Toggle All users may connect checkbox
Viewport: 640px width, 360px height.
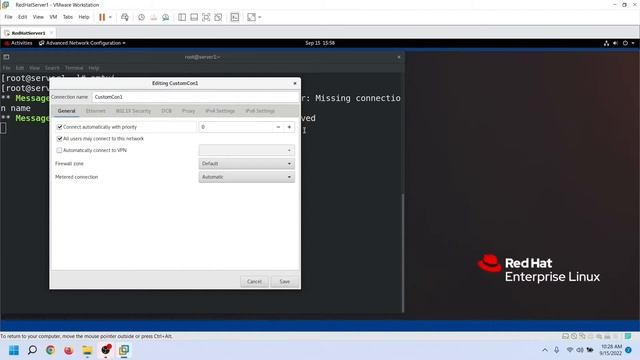coord(60,139)
